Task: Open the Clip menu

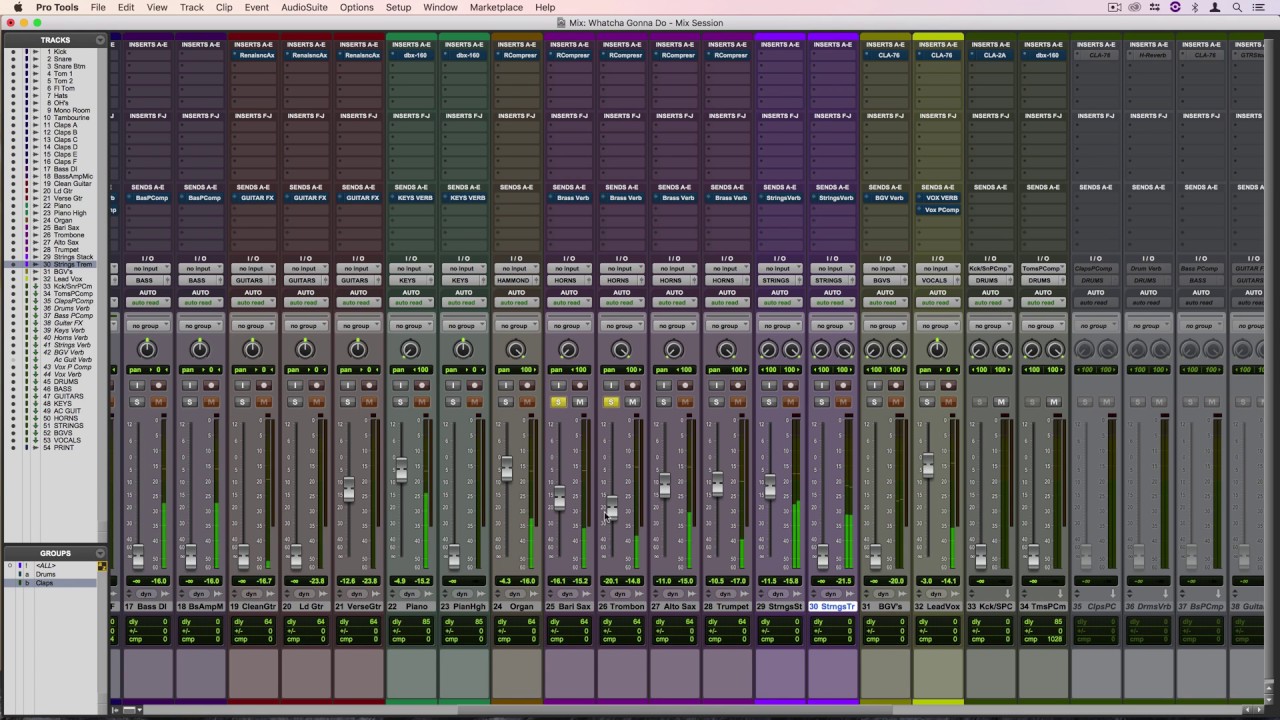Action: [224, 7]
